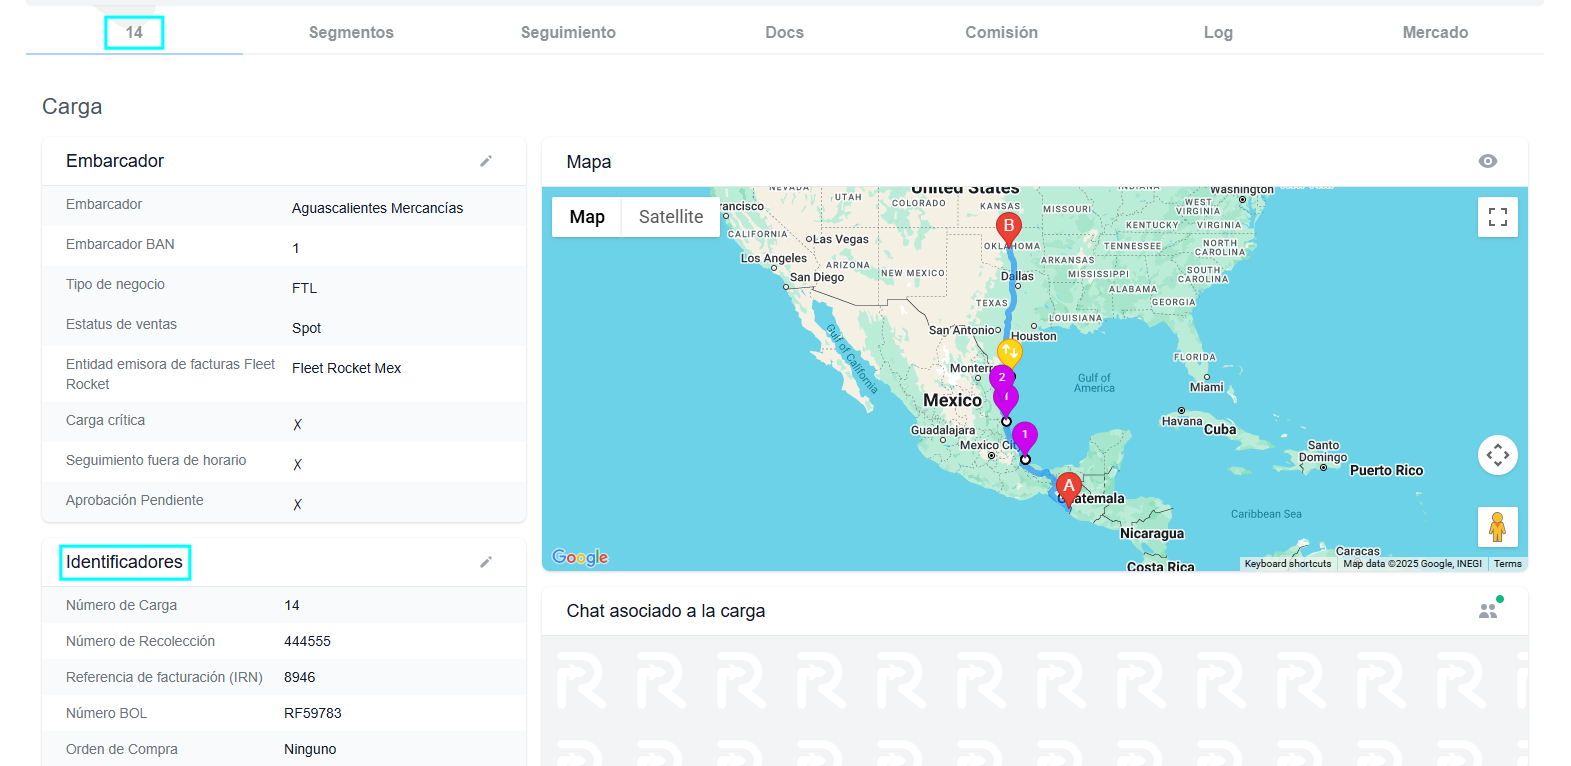Open the Mercado tab
The image size is (1571, 766).
click(1435, 32)
